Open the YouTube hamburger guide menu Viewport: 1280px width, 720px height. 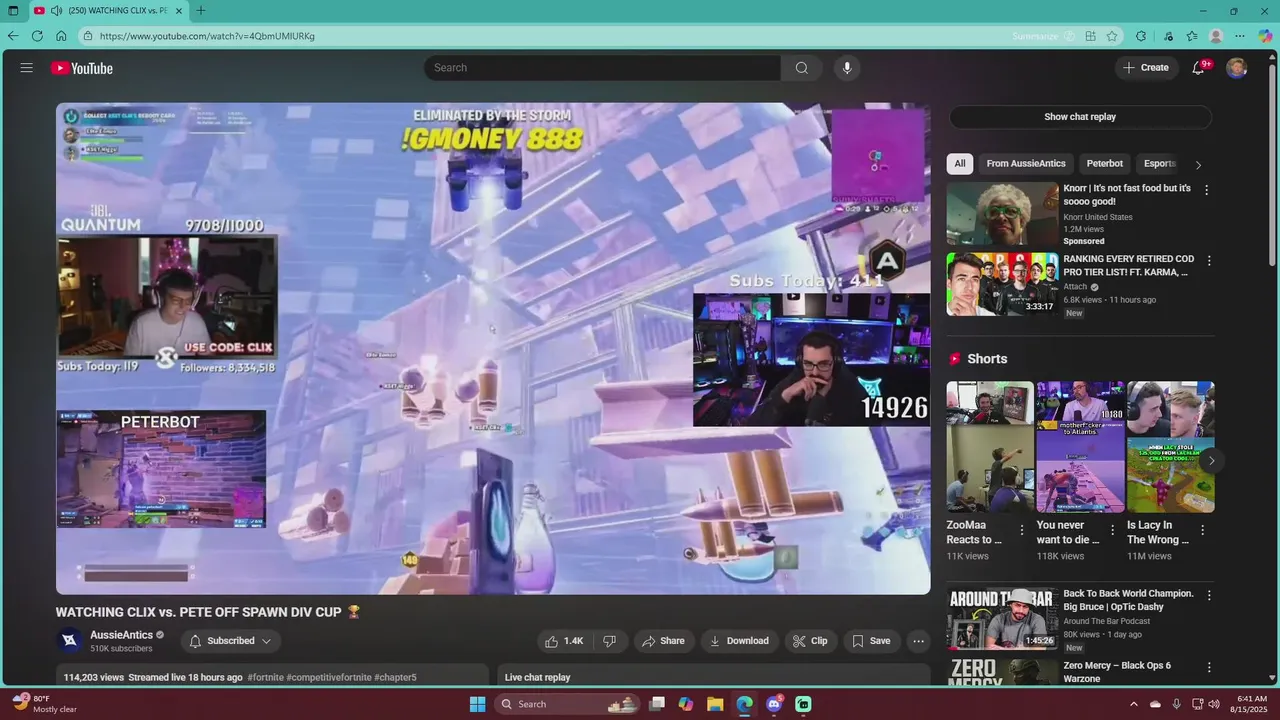coord(27,68)
